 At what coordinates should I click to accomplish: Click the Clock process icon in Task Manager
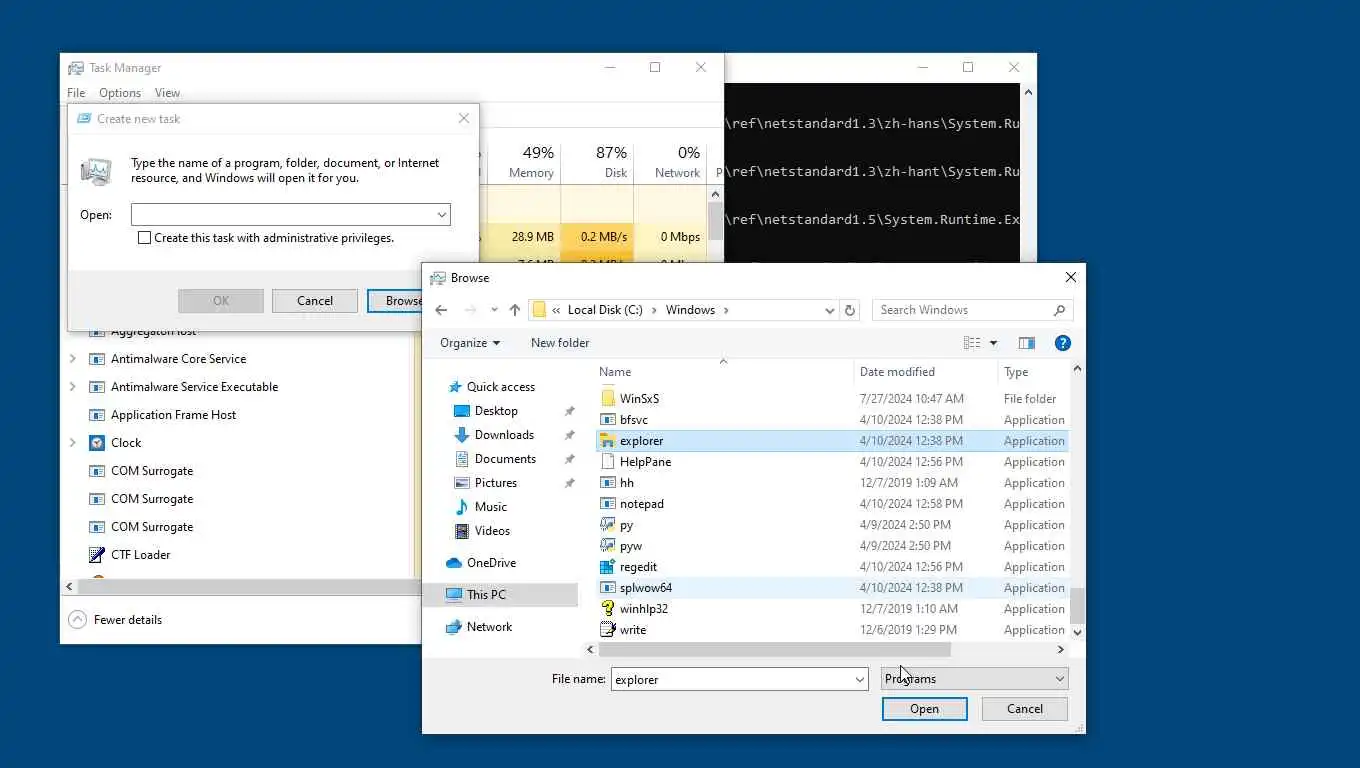[97, 443]
